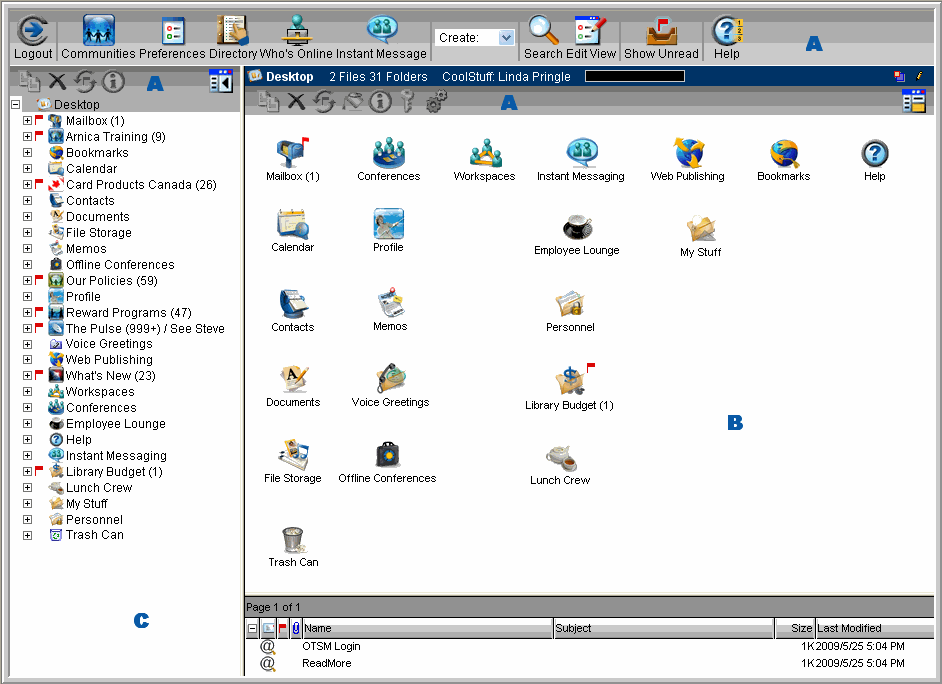This screenshot has width=942, height=684.
Task: Collapse the file list minus box
Action: (x=252, y=628)
